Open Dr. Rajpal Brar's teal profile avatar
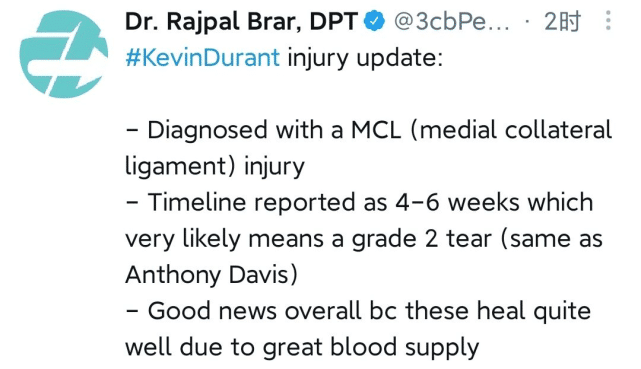The width and height of the screenshot is (641, 369). coord(64,54)
